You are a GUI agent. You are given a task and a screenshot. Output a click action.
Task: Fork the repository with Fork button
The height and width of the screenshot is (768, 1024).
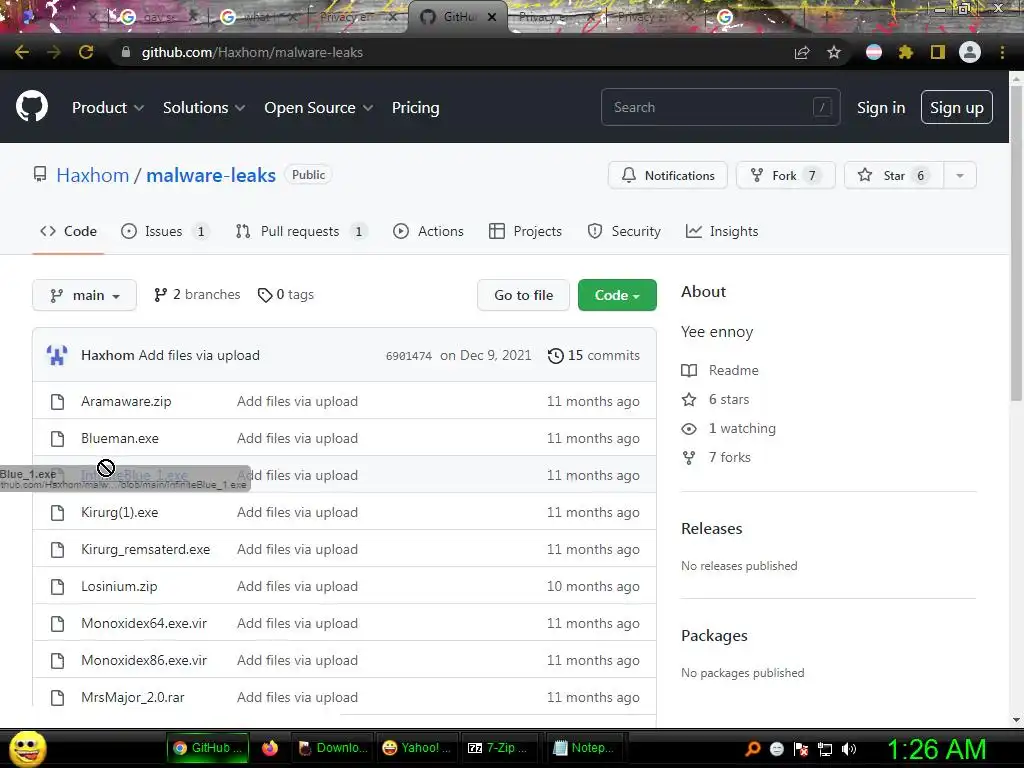pyautogui.click(x=786, y=175)
